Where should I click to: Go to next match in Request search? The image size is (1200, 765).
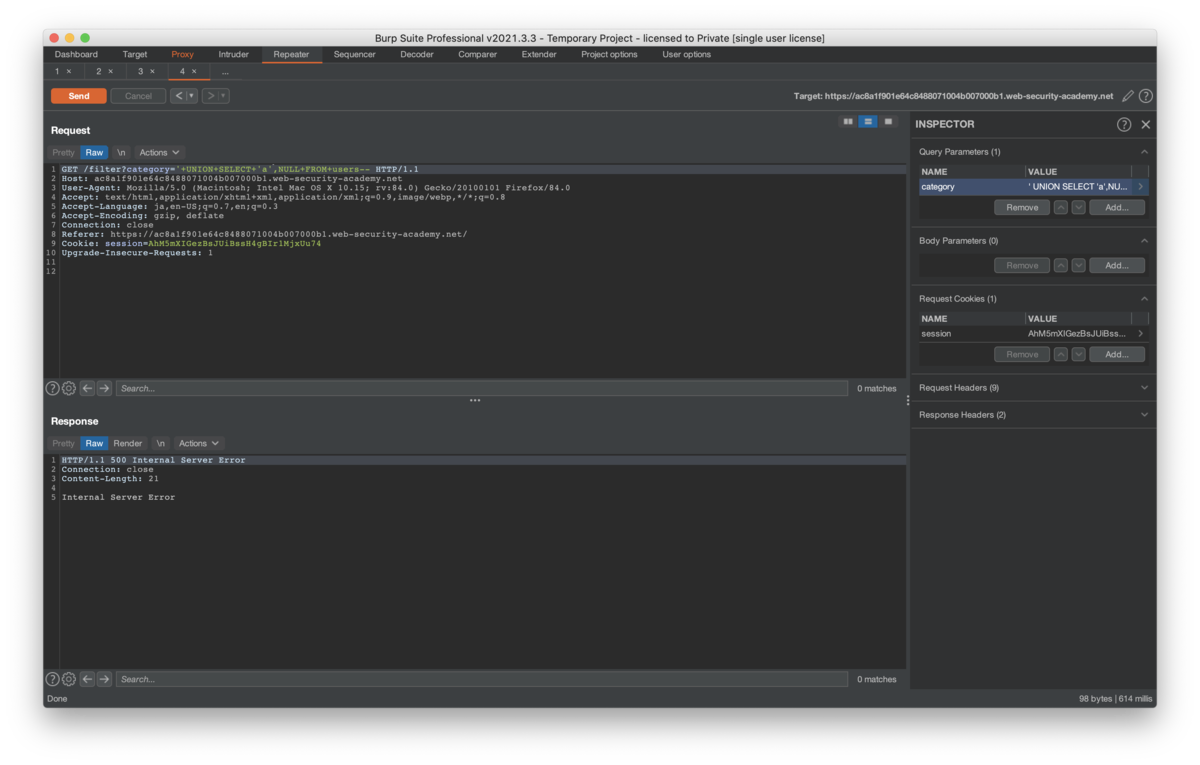point(104,388)
